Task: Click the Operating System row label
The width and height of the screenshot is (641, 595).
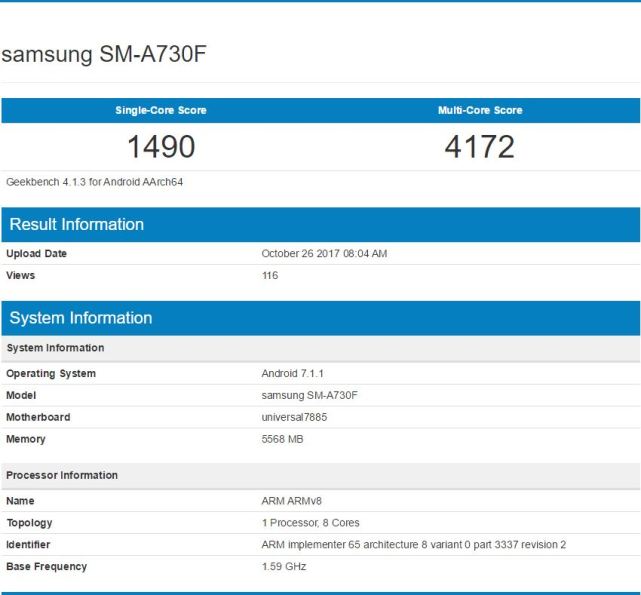Action: pyautogui.click(x=51, y=374)
